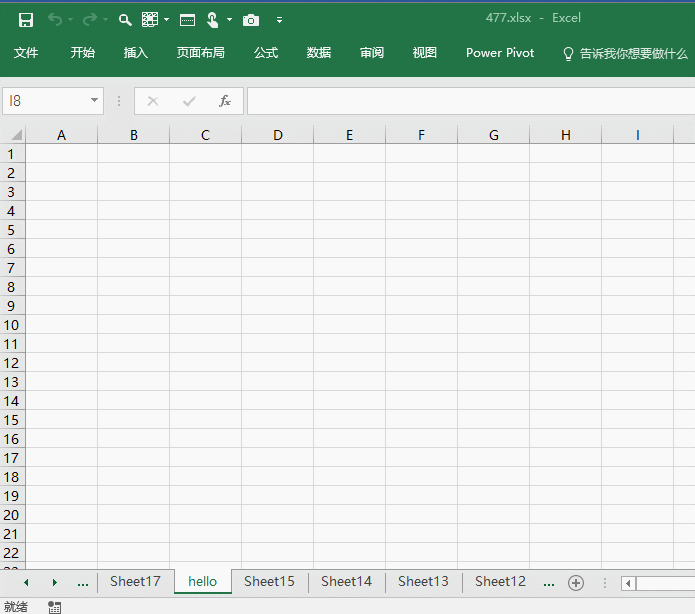The image size is (695, 614).
Task: Select the column D header
Action: 277,135
